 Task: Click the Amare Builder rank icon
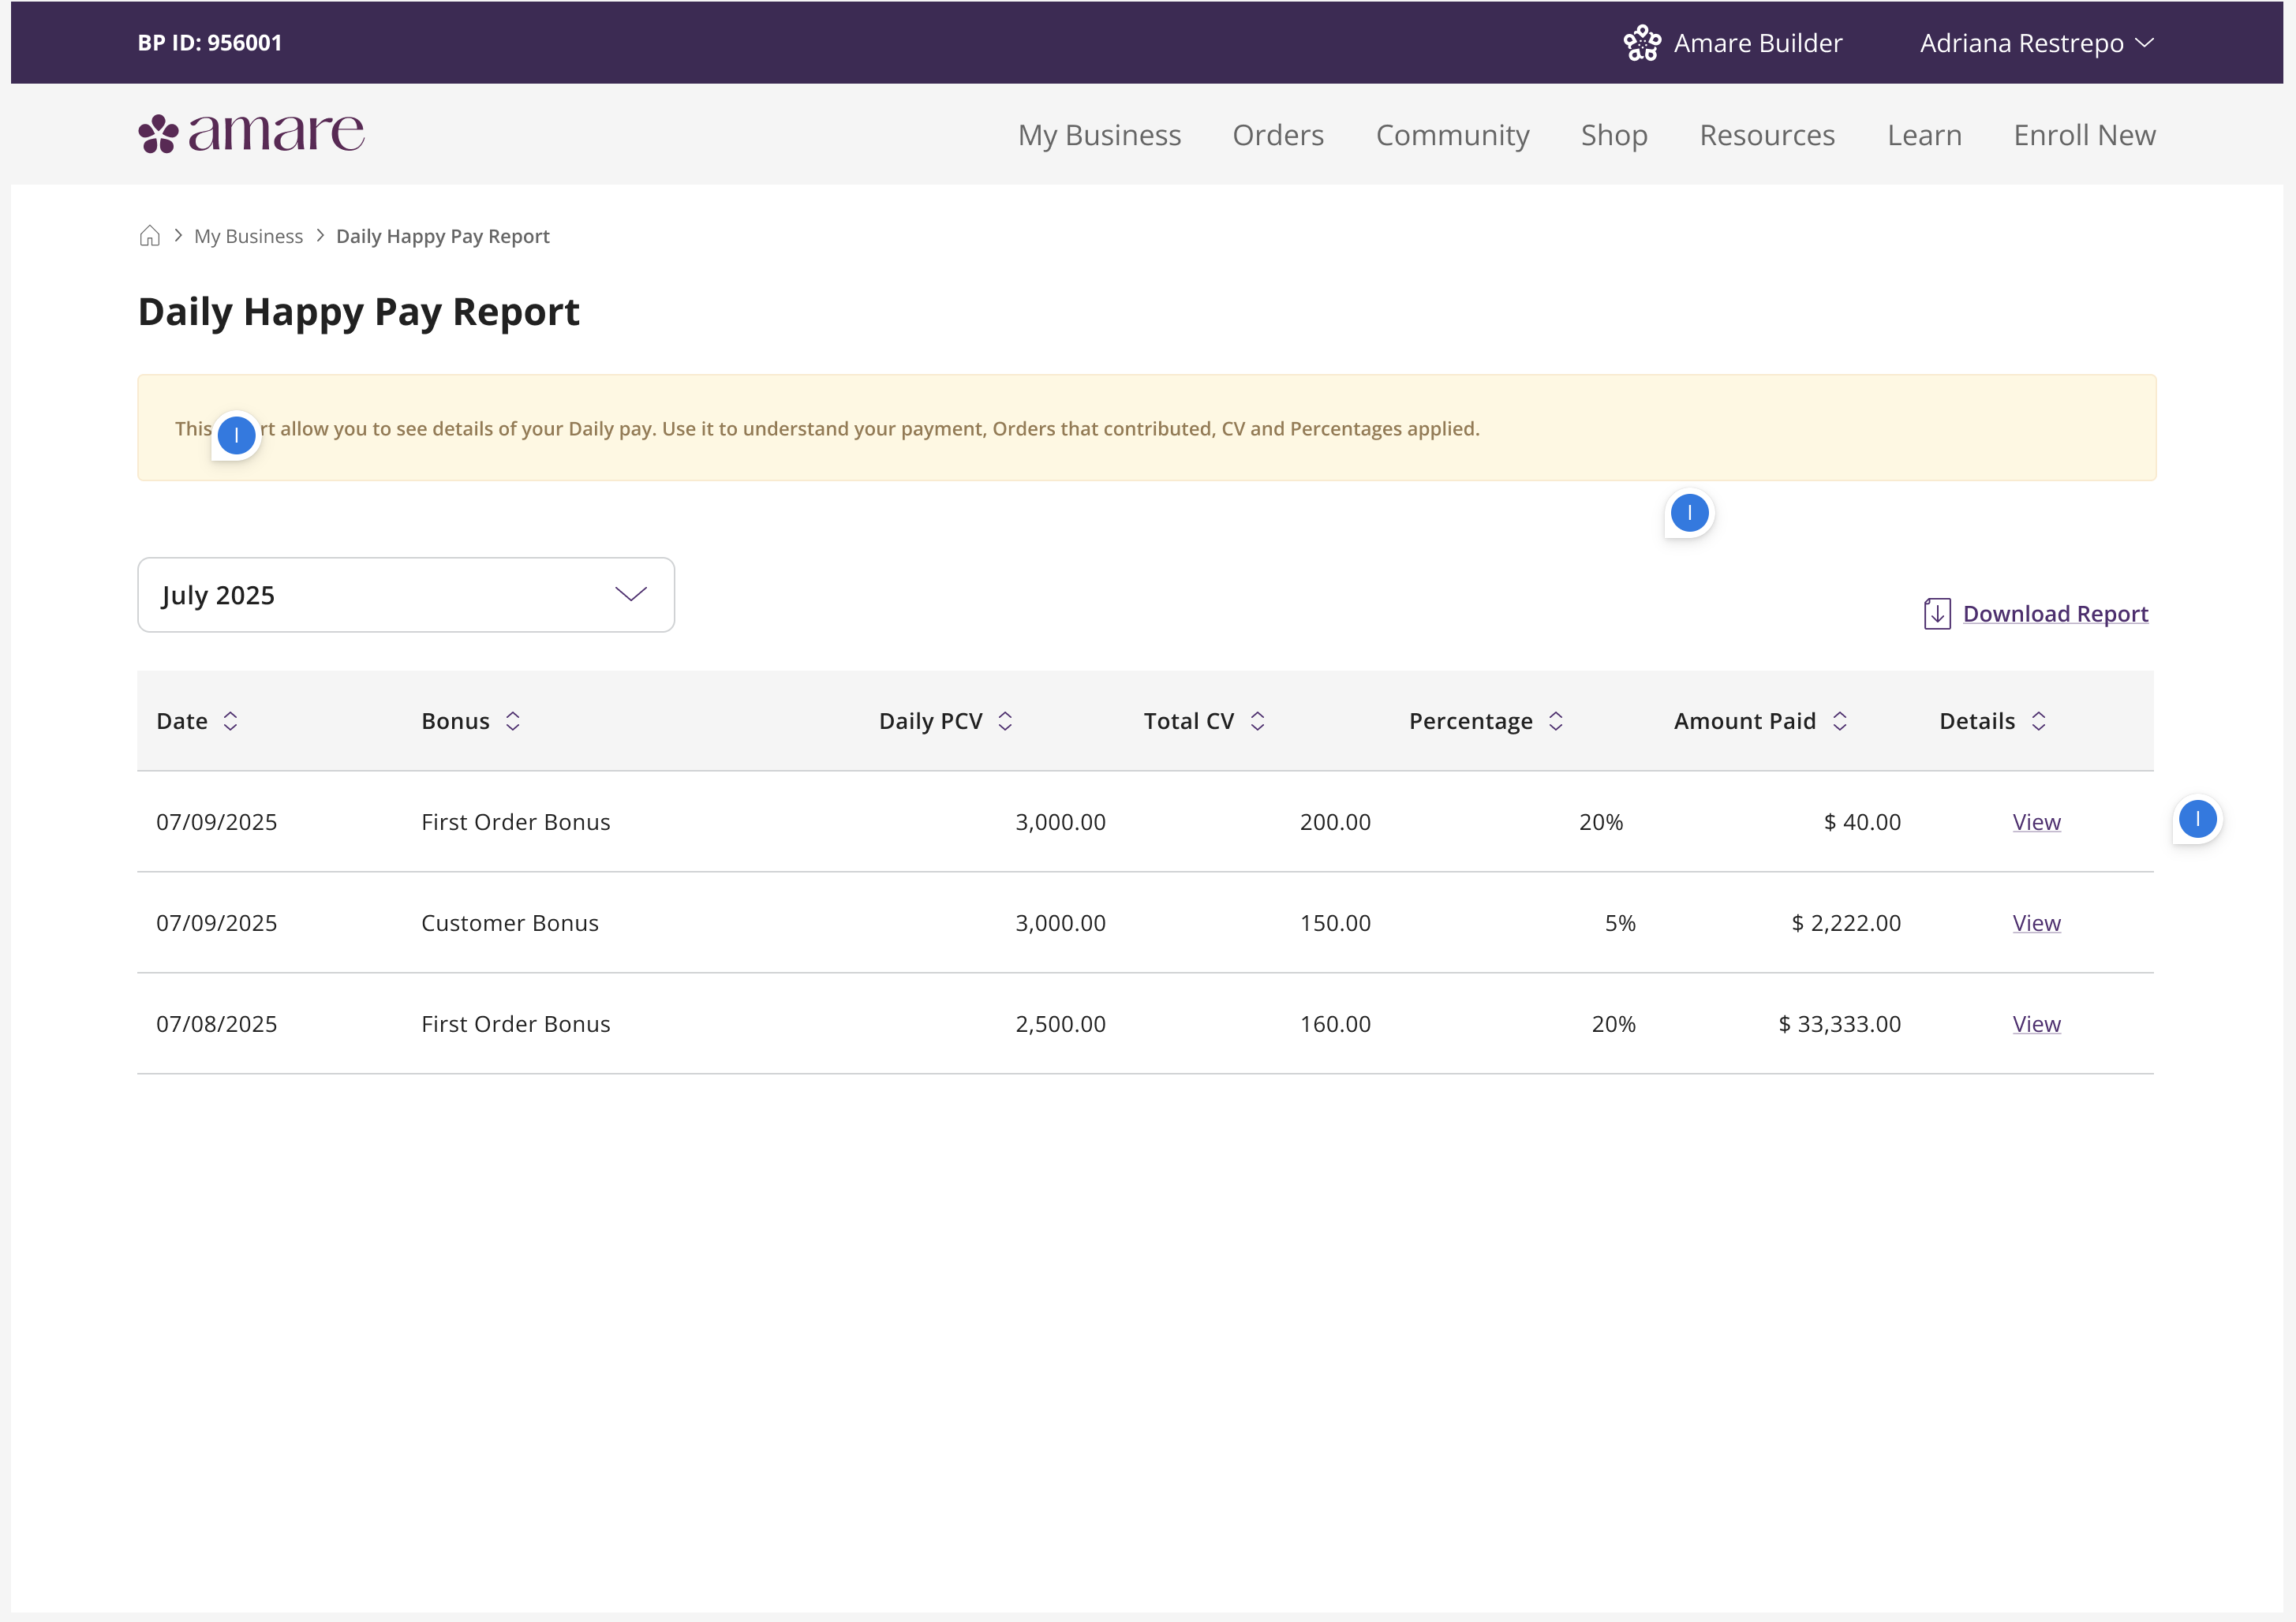1641,43
